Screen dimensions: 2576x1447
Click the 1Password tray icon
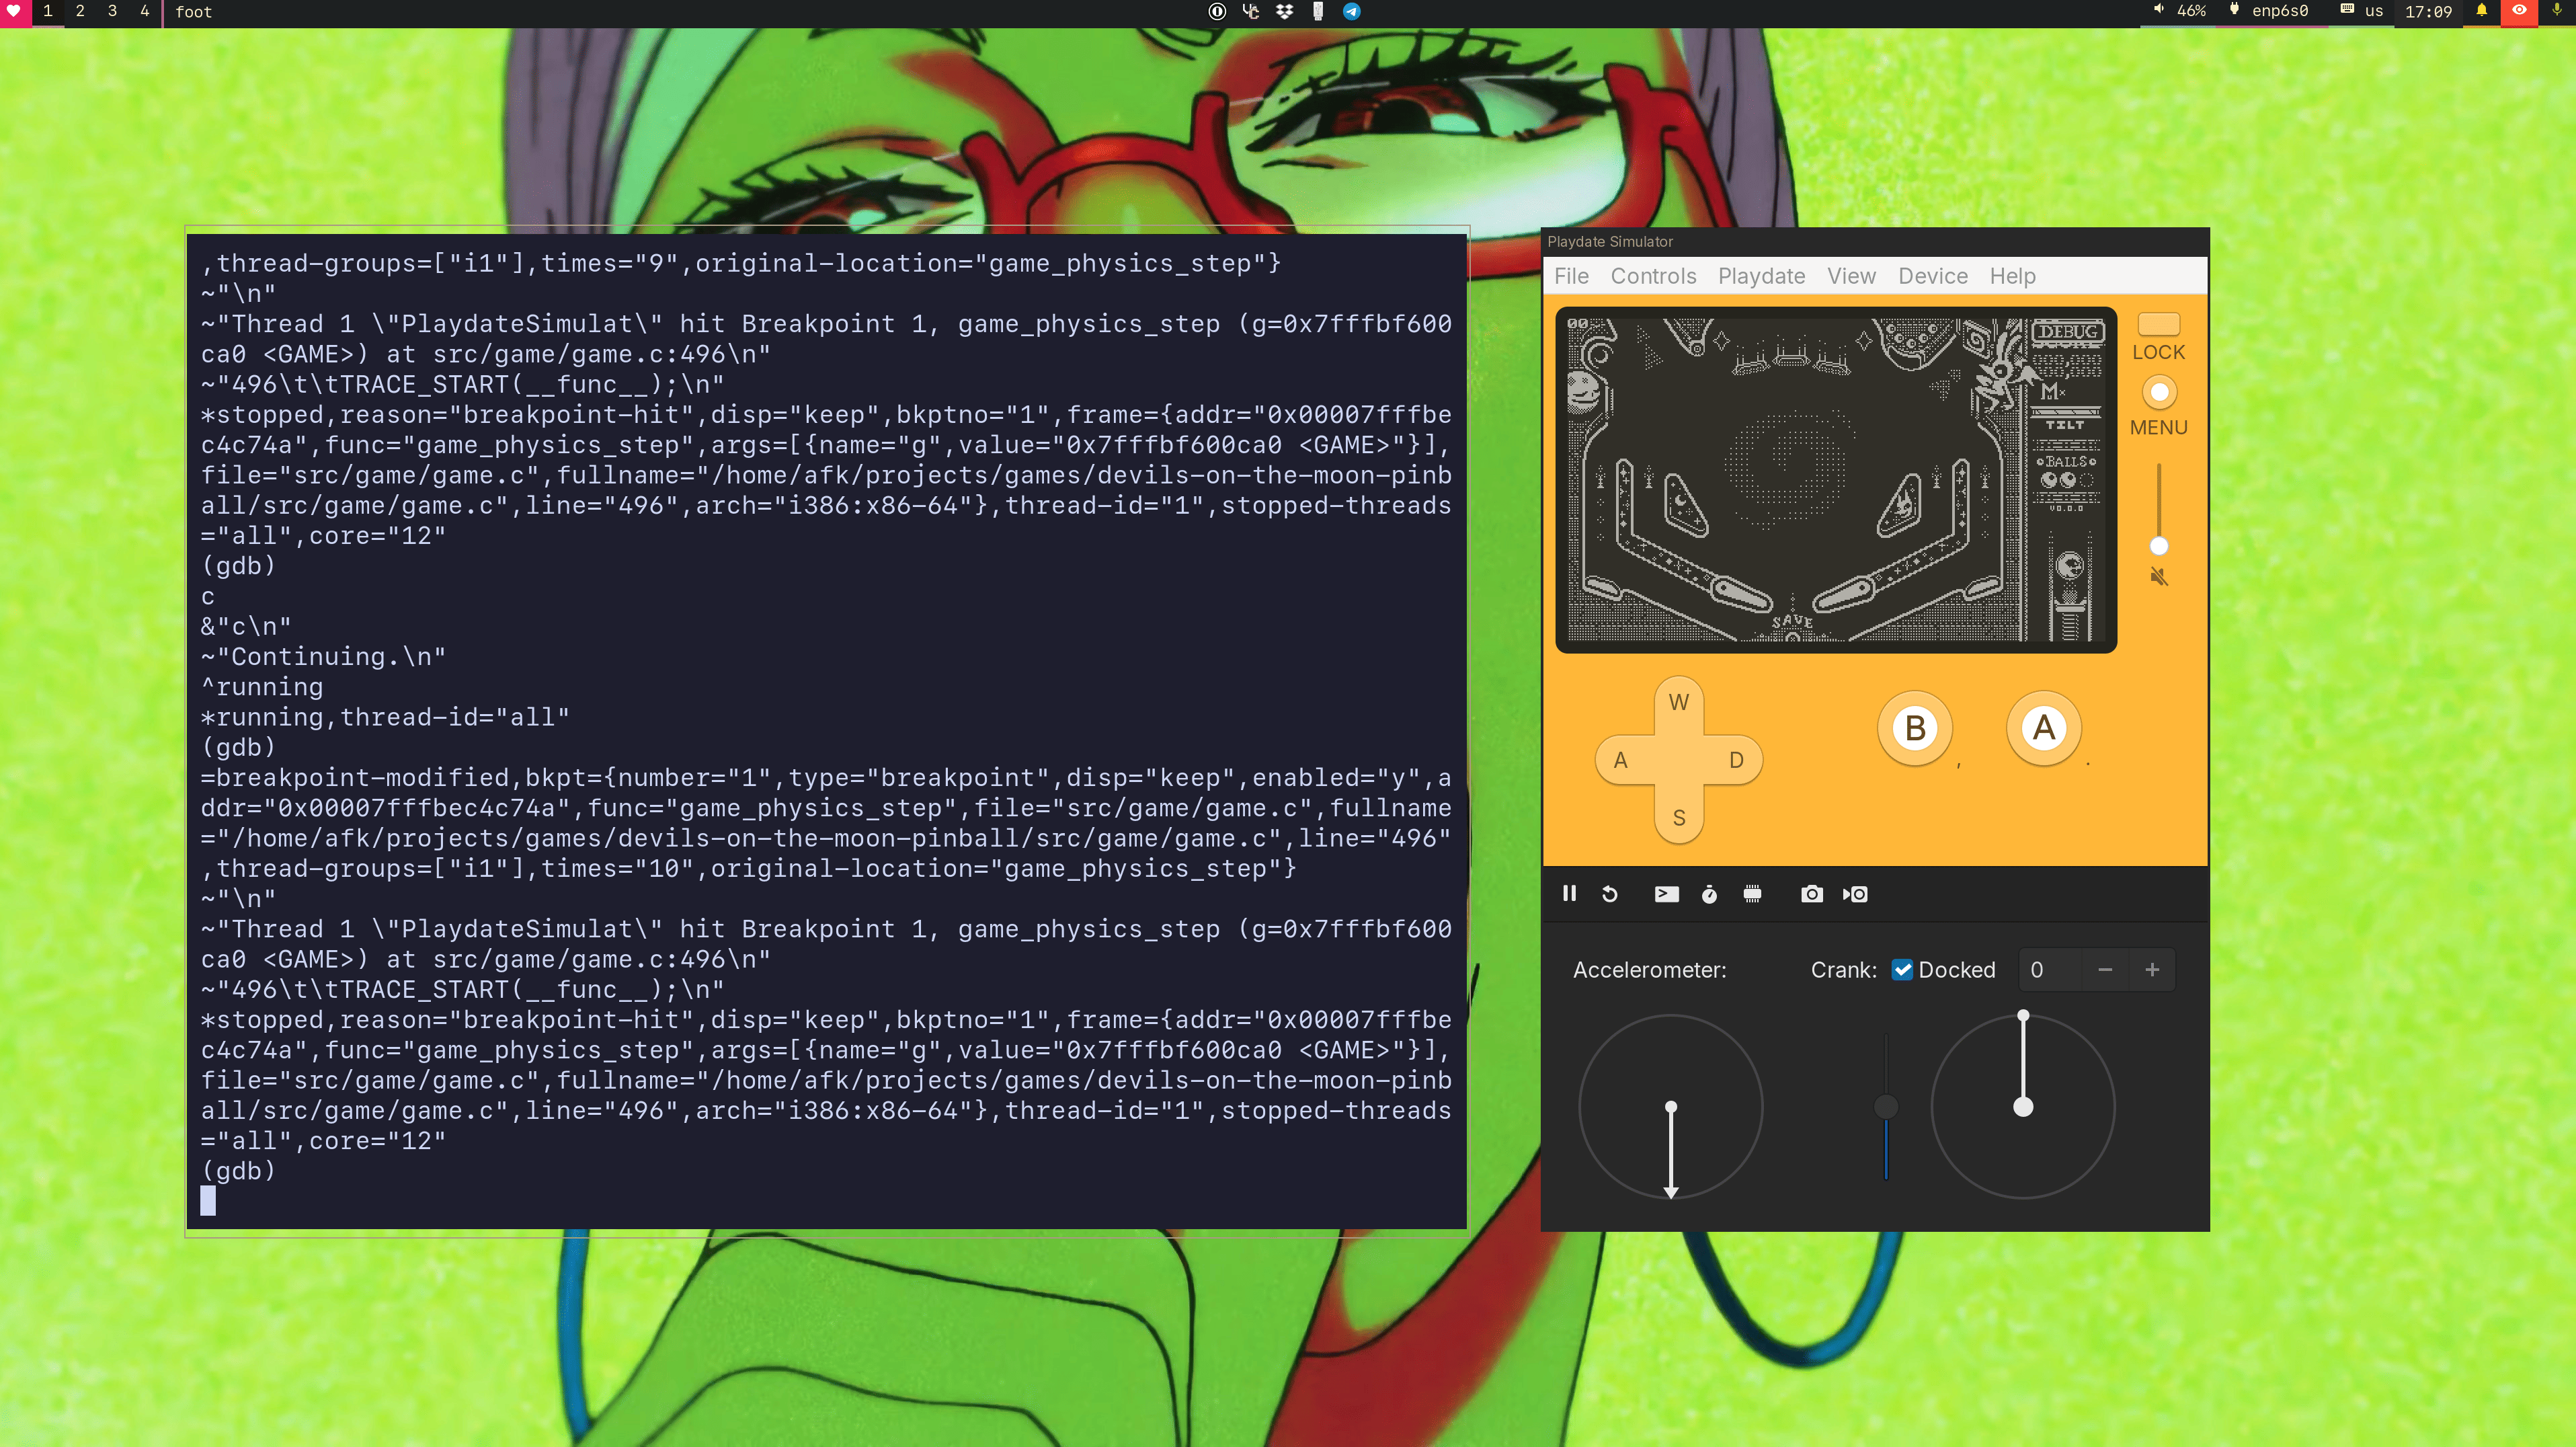tap(1216, 11)
